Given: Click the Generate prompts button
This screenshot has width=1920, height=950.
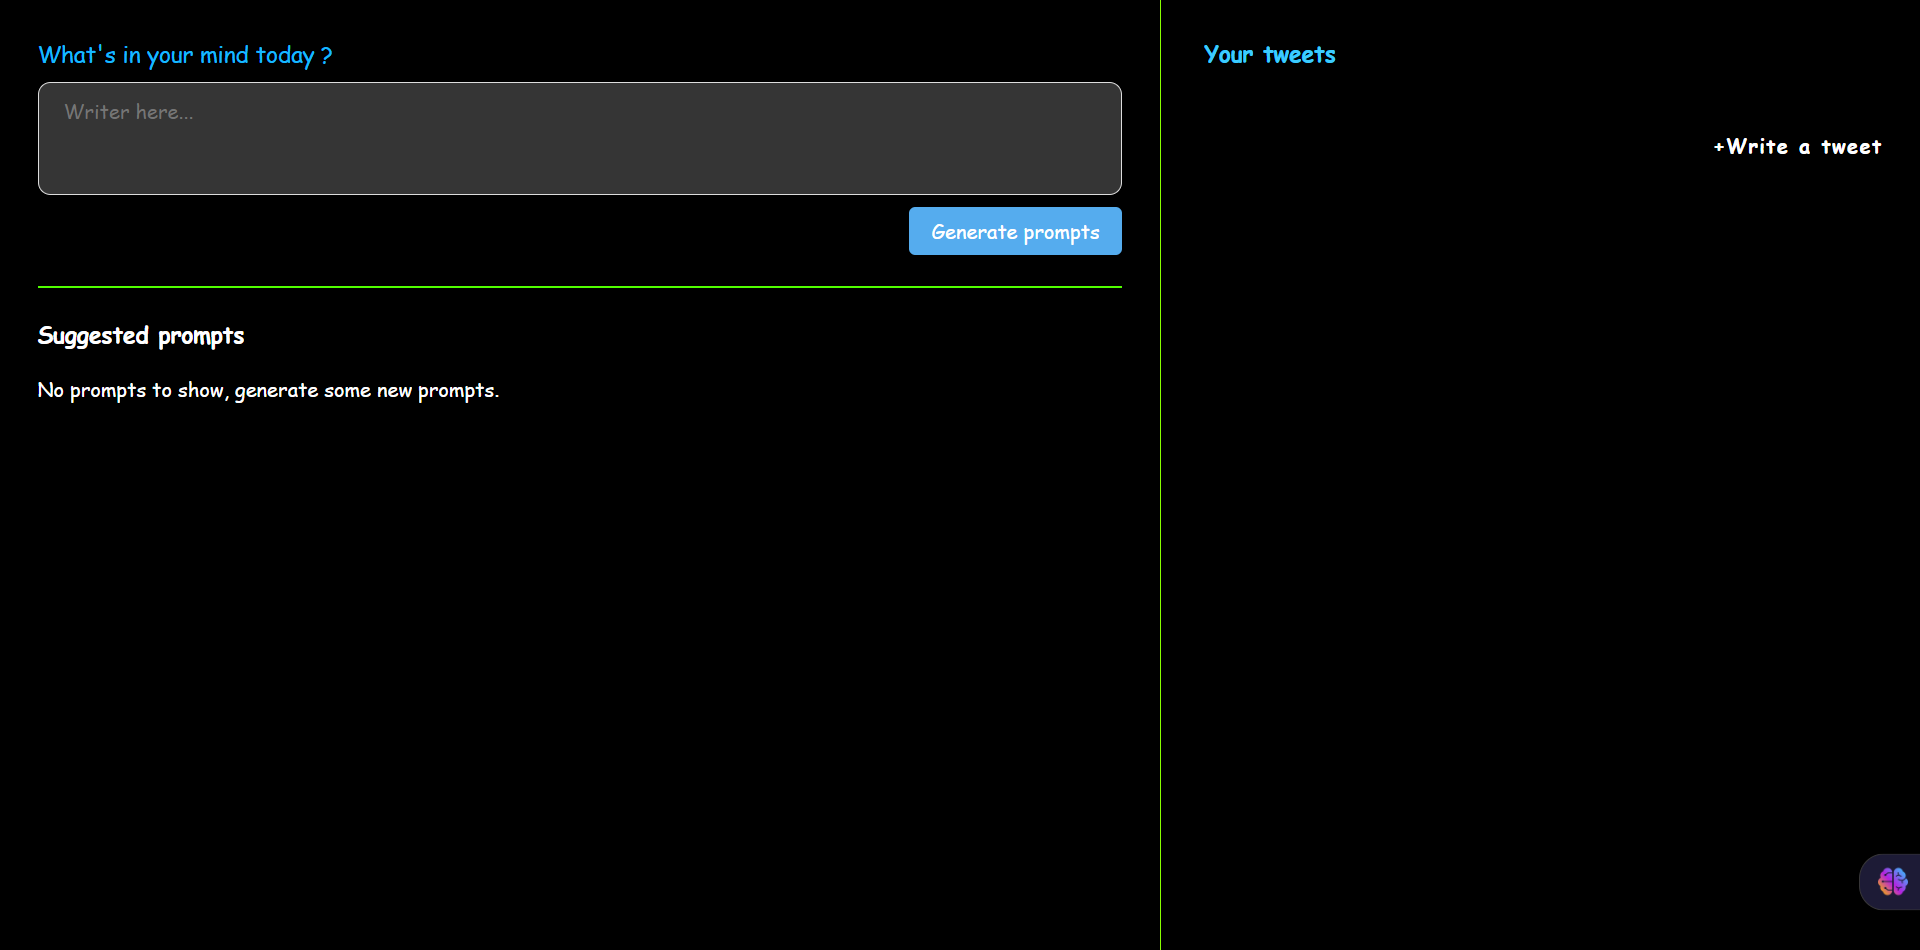Looking at the screenshot, I should [1015, 231].
